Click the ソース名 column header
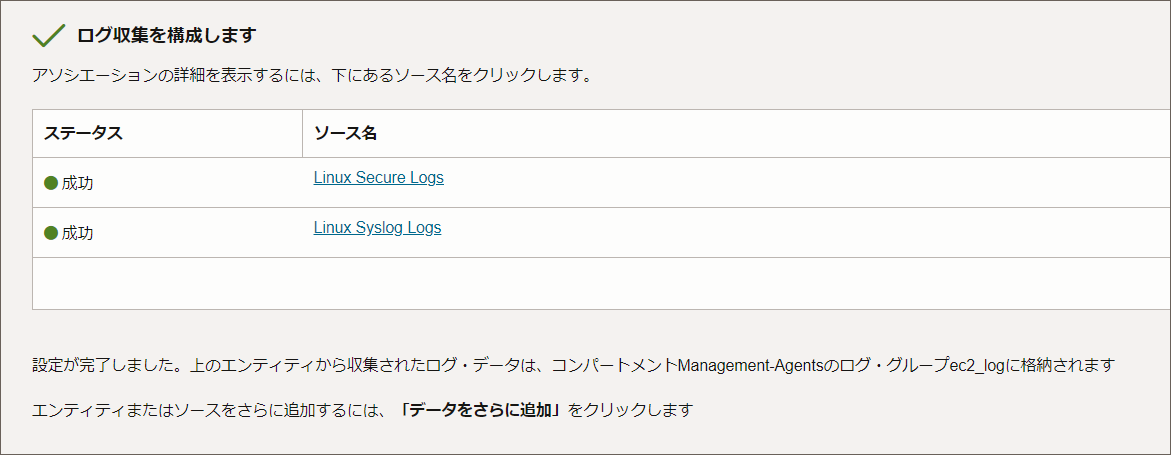The image size is (1171, 455). pyautogui.click(x=345, y=133)
